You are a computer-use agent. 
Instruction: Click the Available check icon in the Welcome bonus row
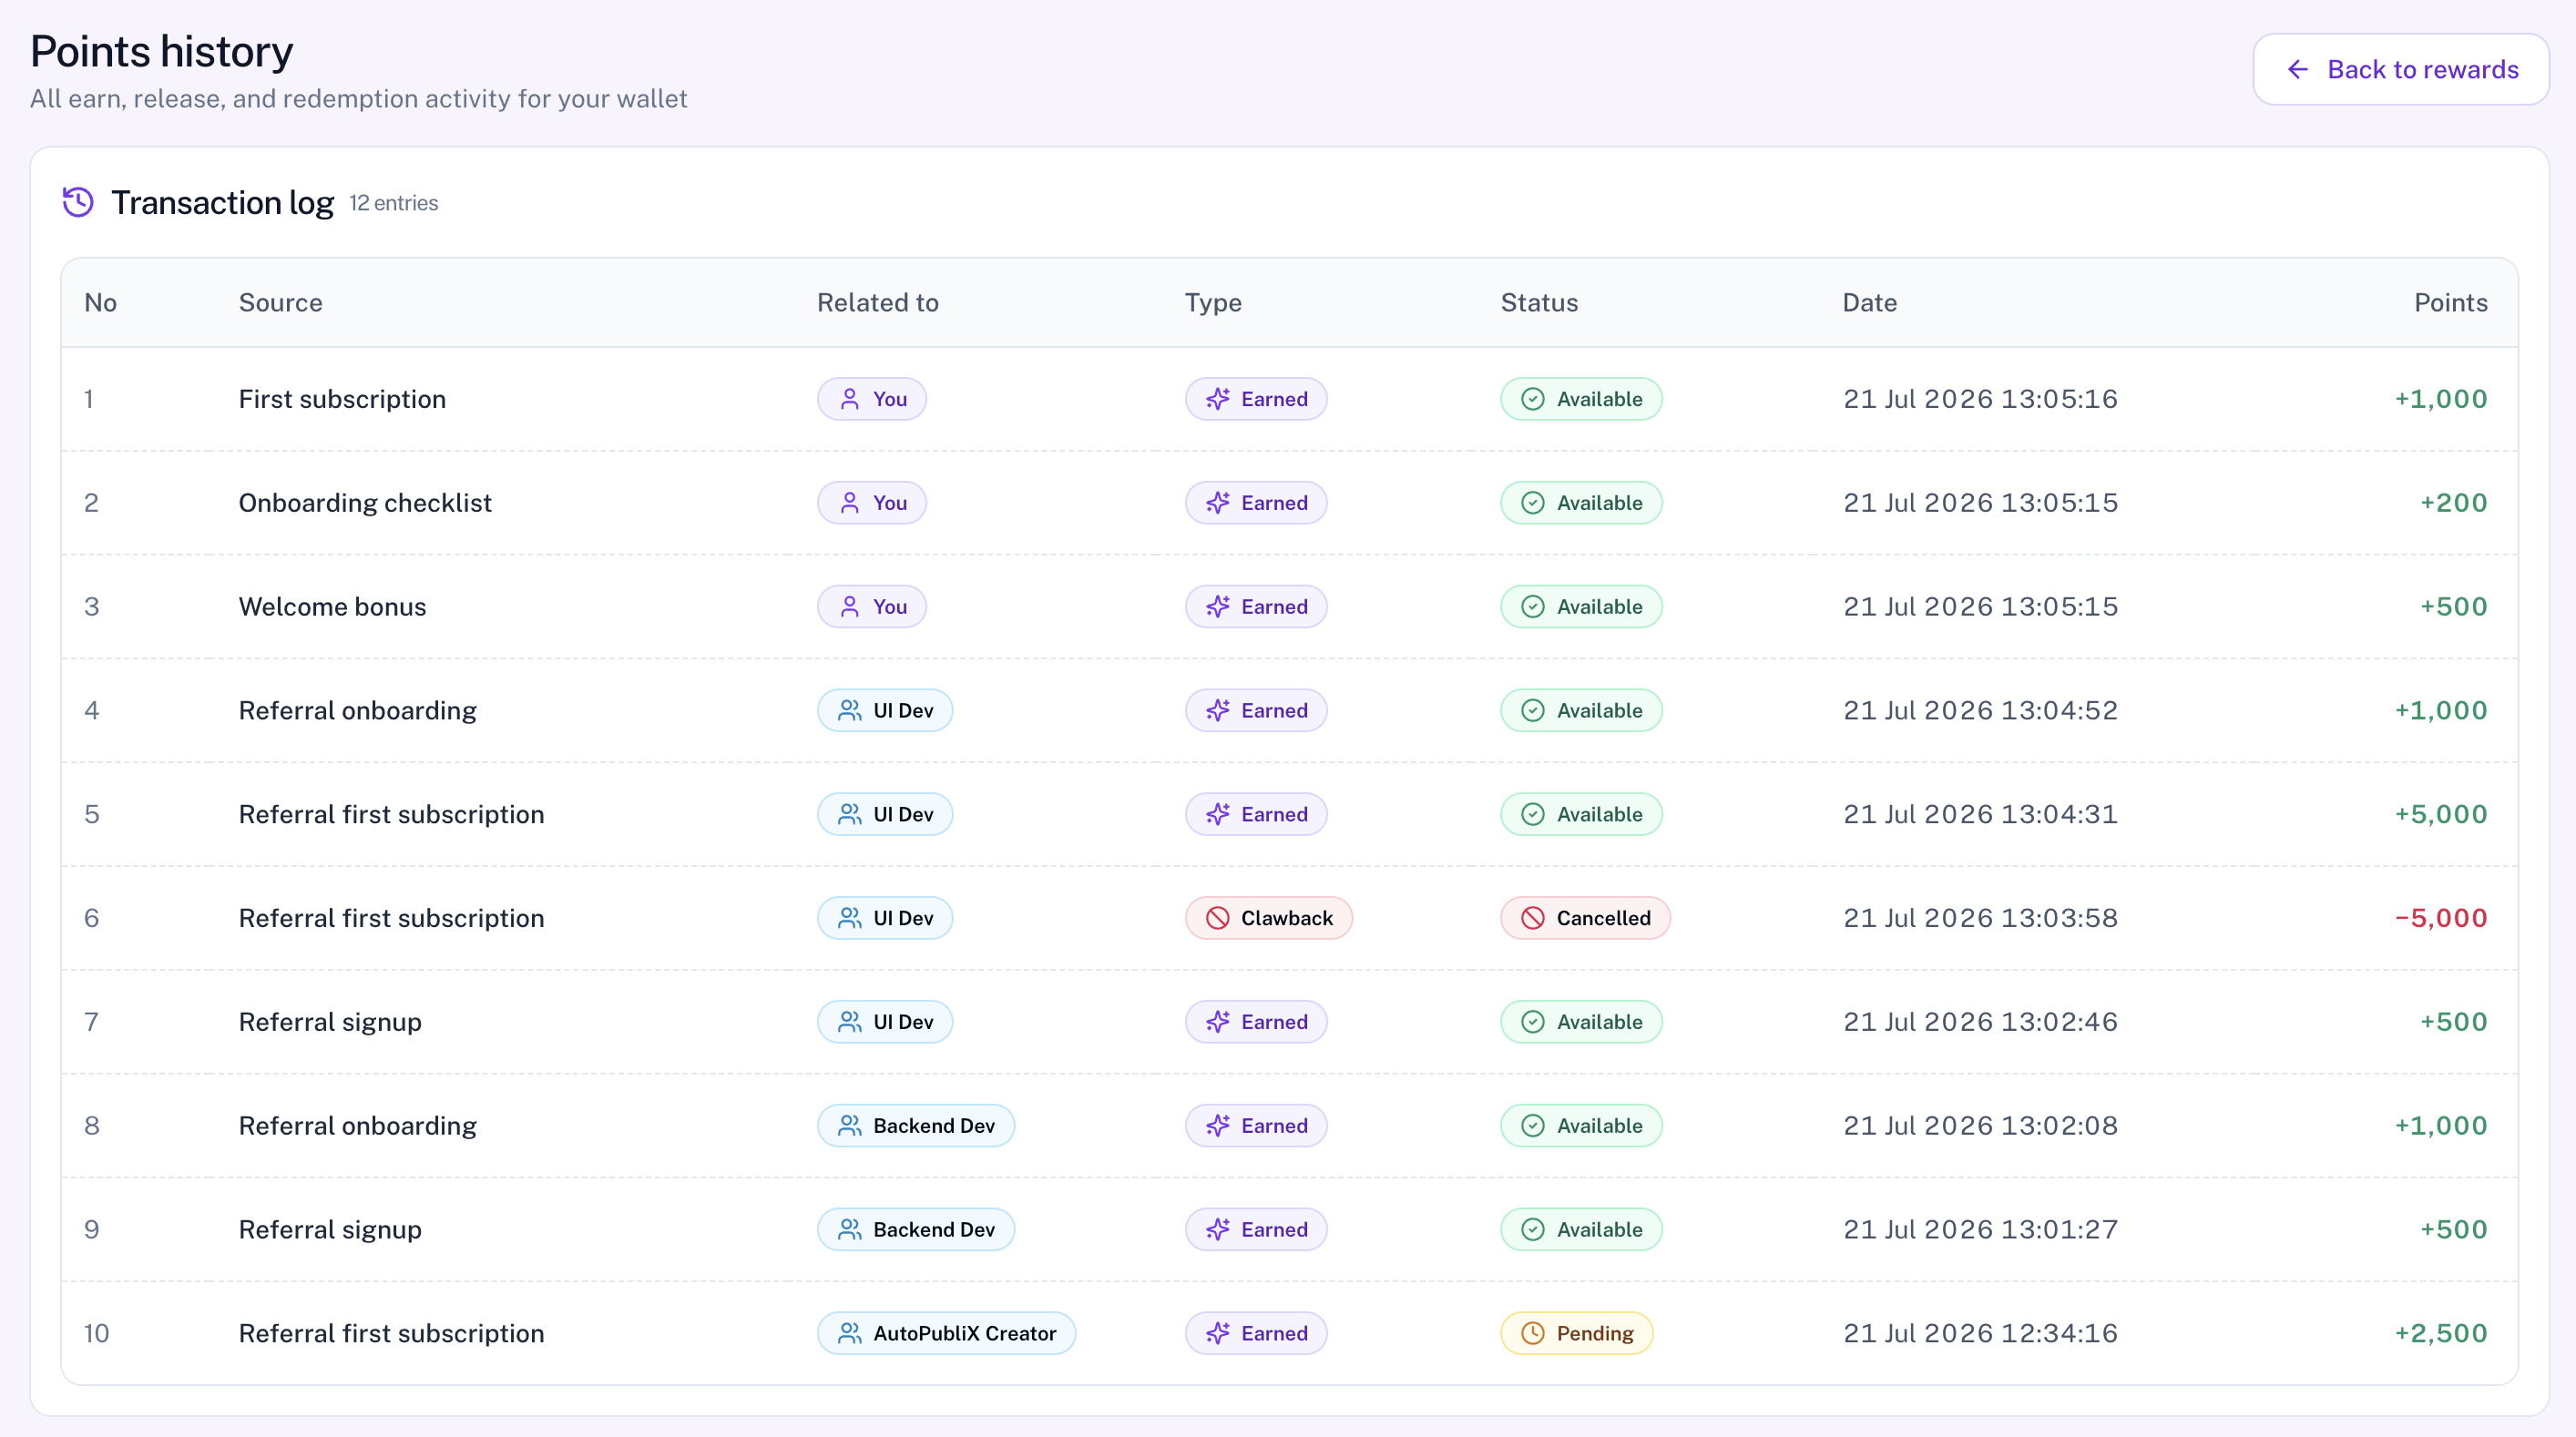1532,607
